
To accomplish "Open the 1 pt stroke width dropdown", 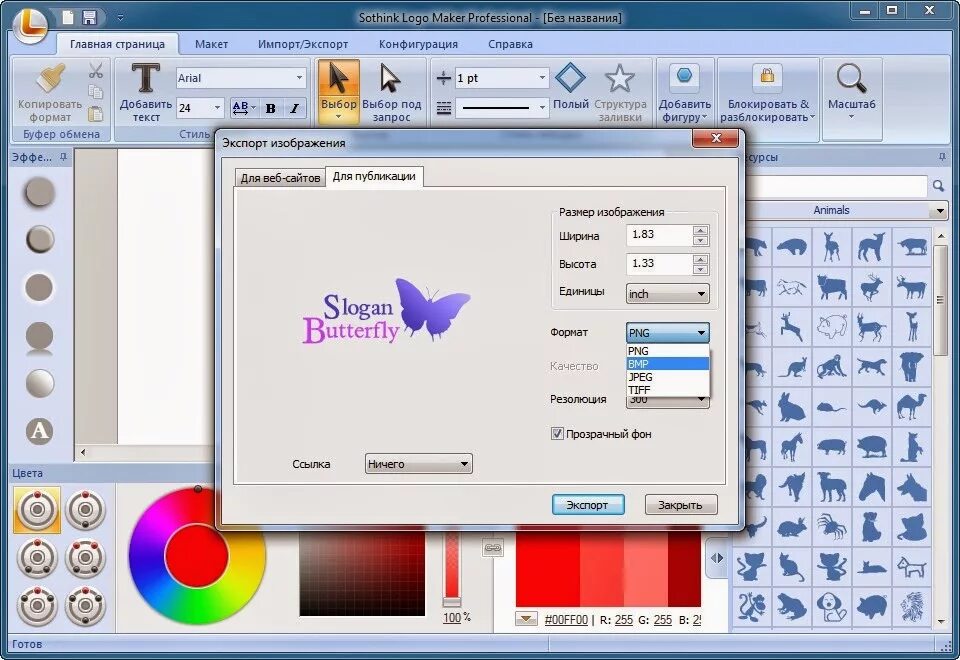I will (x=542, y=78).
